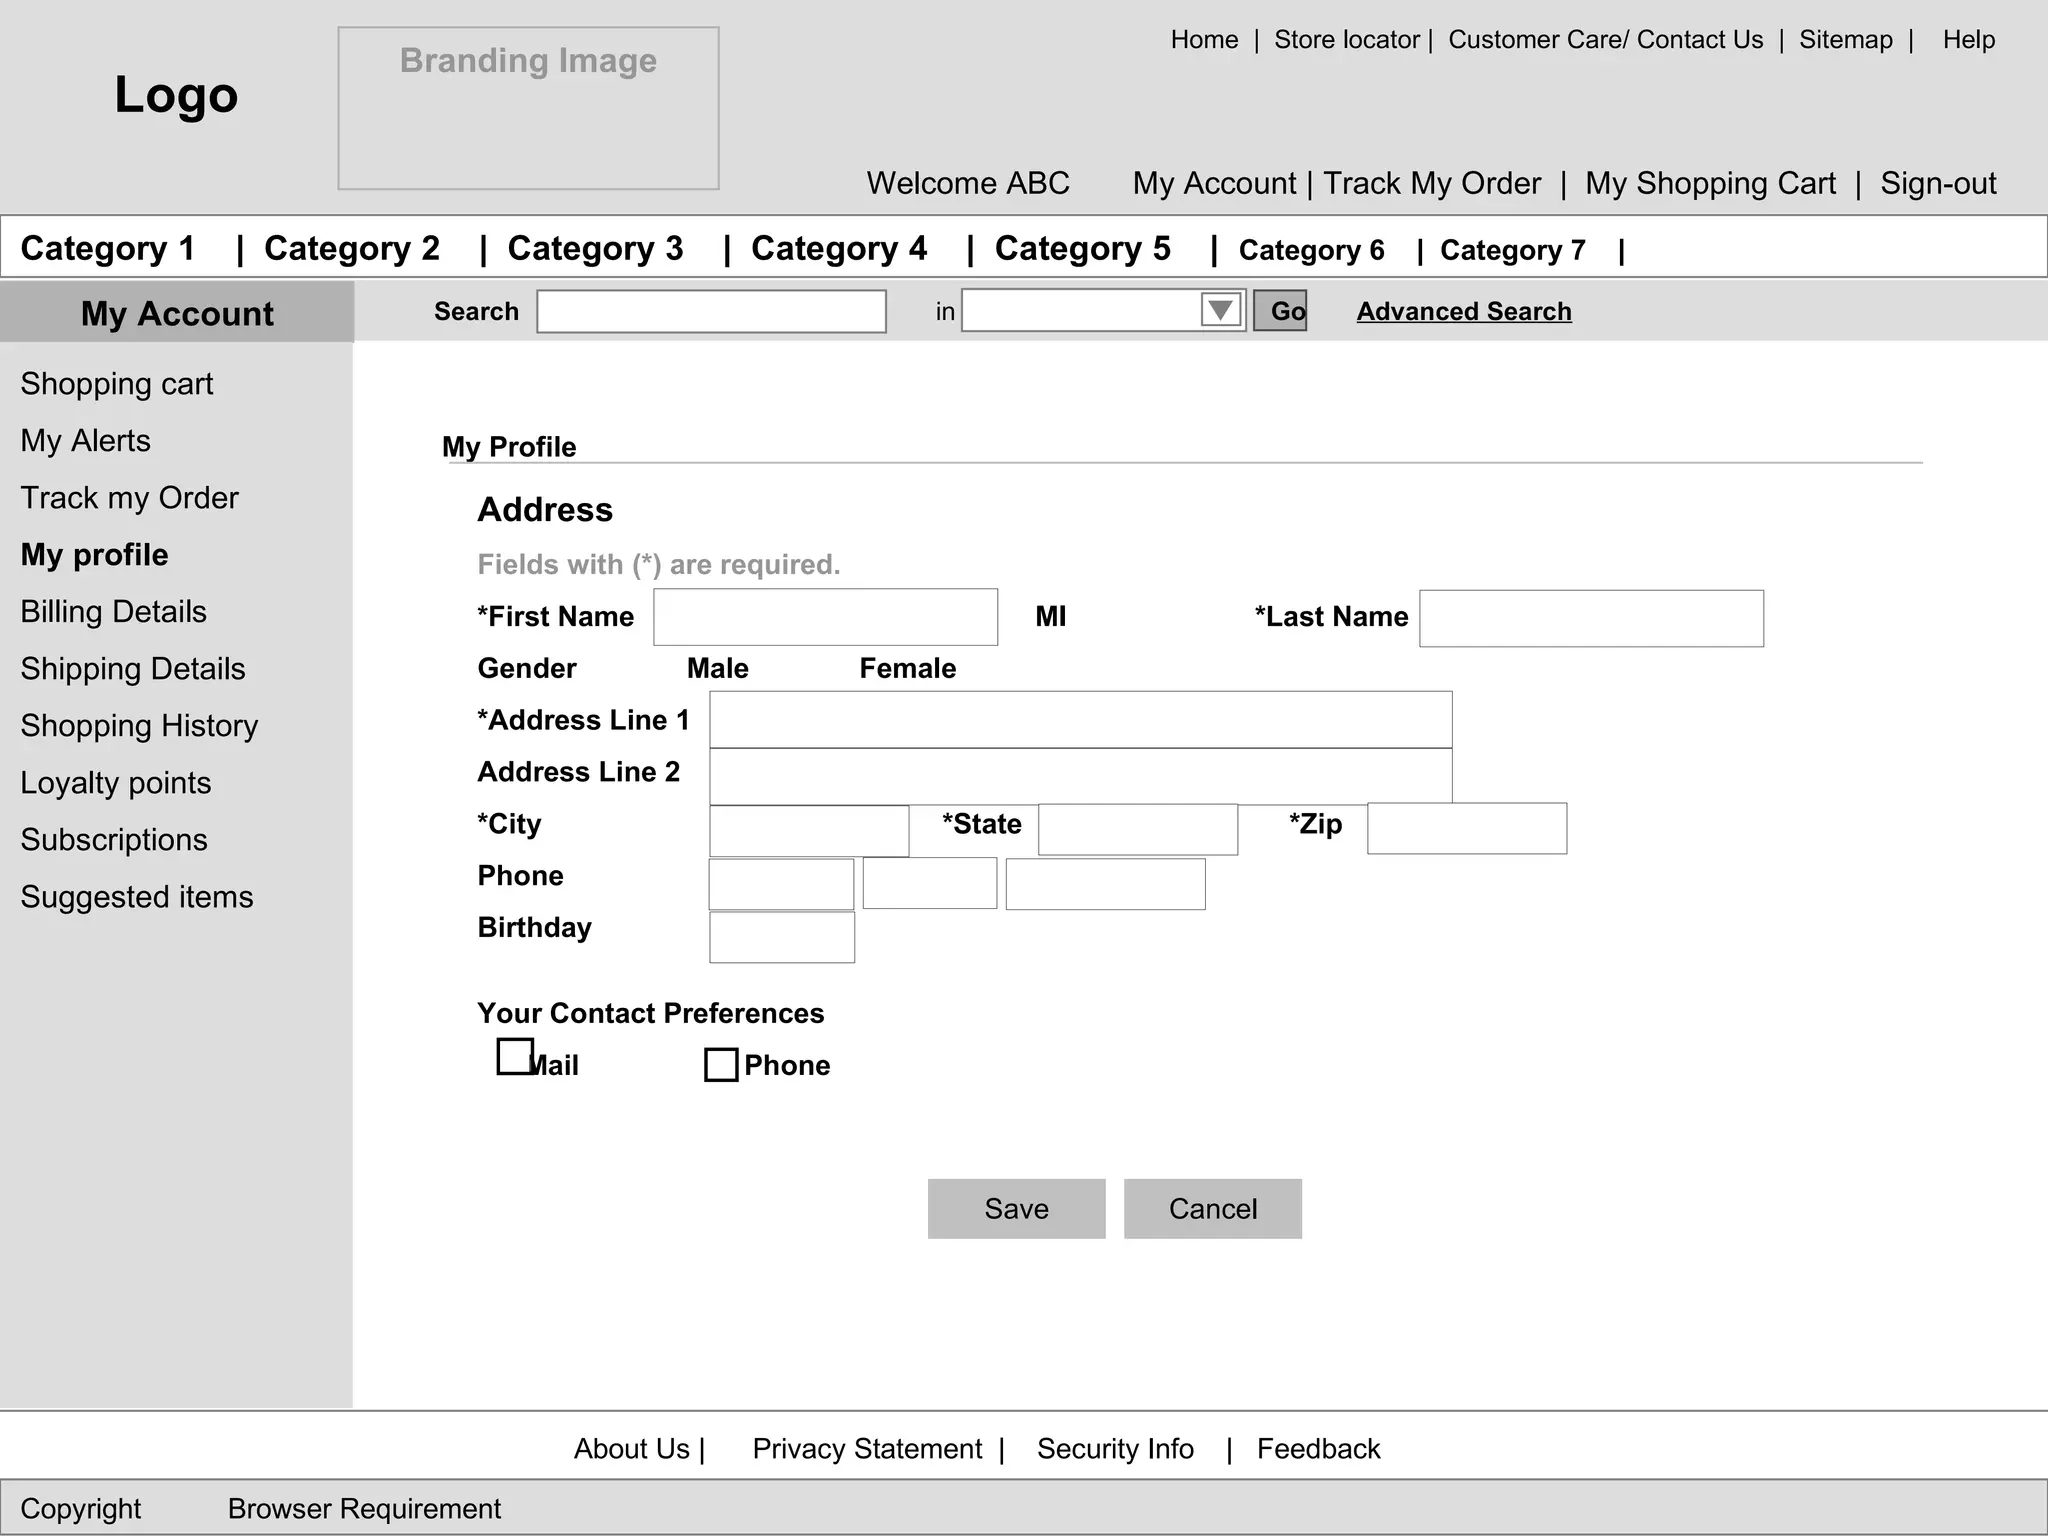Choose the Female gender option
The height and width of the screenshot is (1536, 2048).
click(x=907, y=668)
